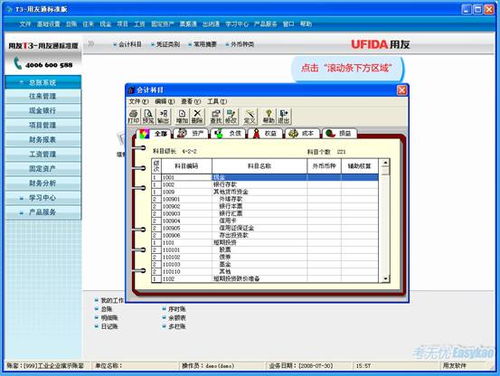Viewport: 500px width, 376px height.
Task: Click the scrollbar up arrow in account list
Action: tap(385, 163)
